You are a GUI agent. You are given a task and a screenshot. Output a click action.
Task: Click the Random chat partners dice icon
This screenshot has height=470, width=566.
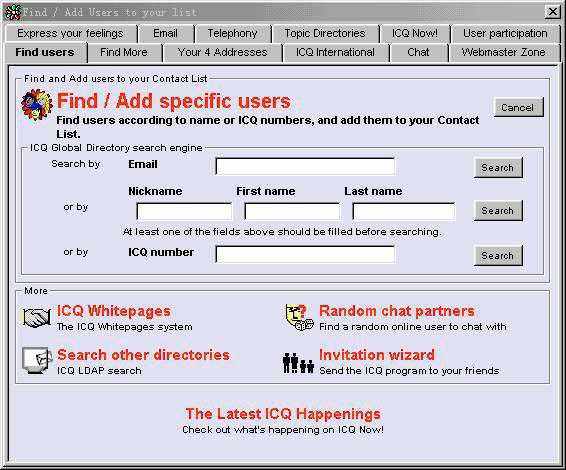(299, 317)
